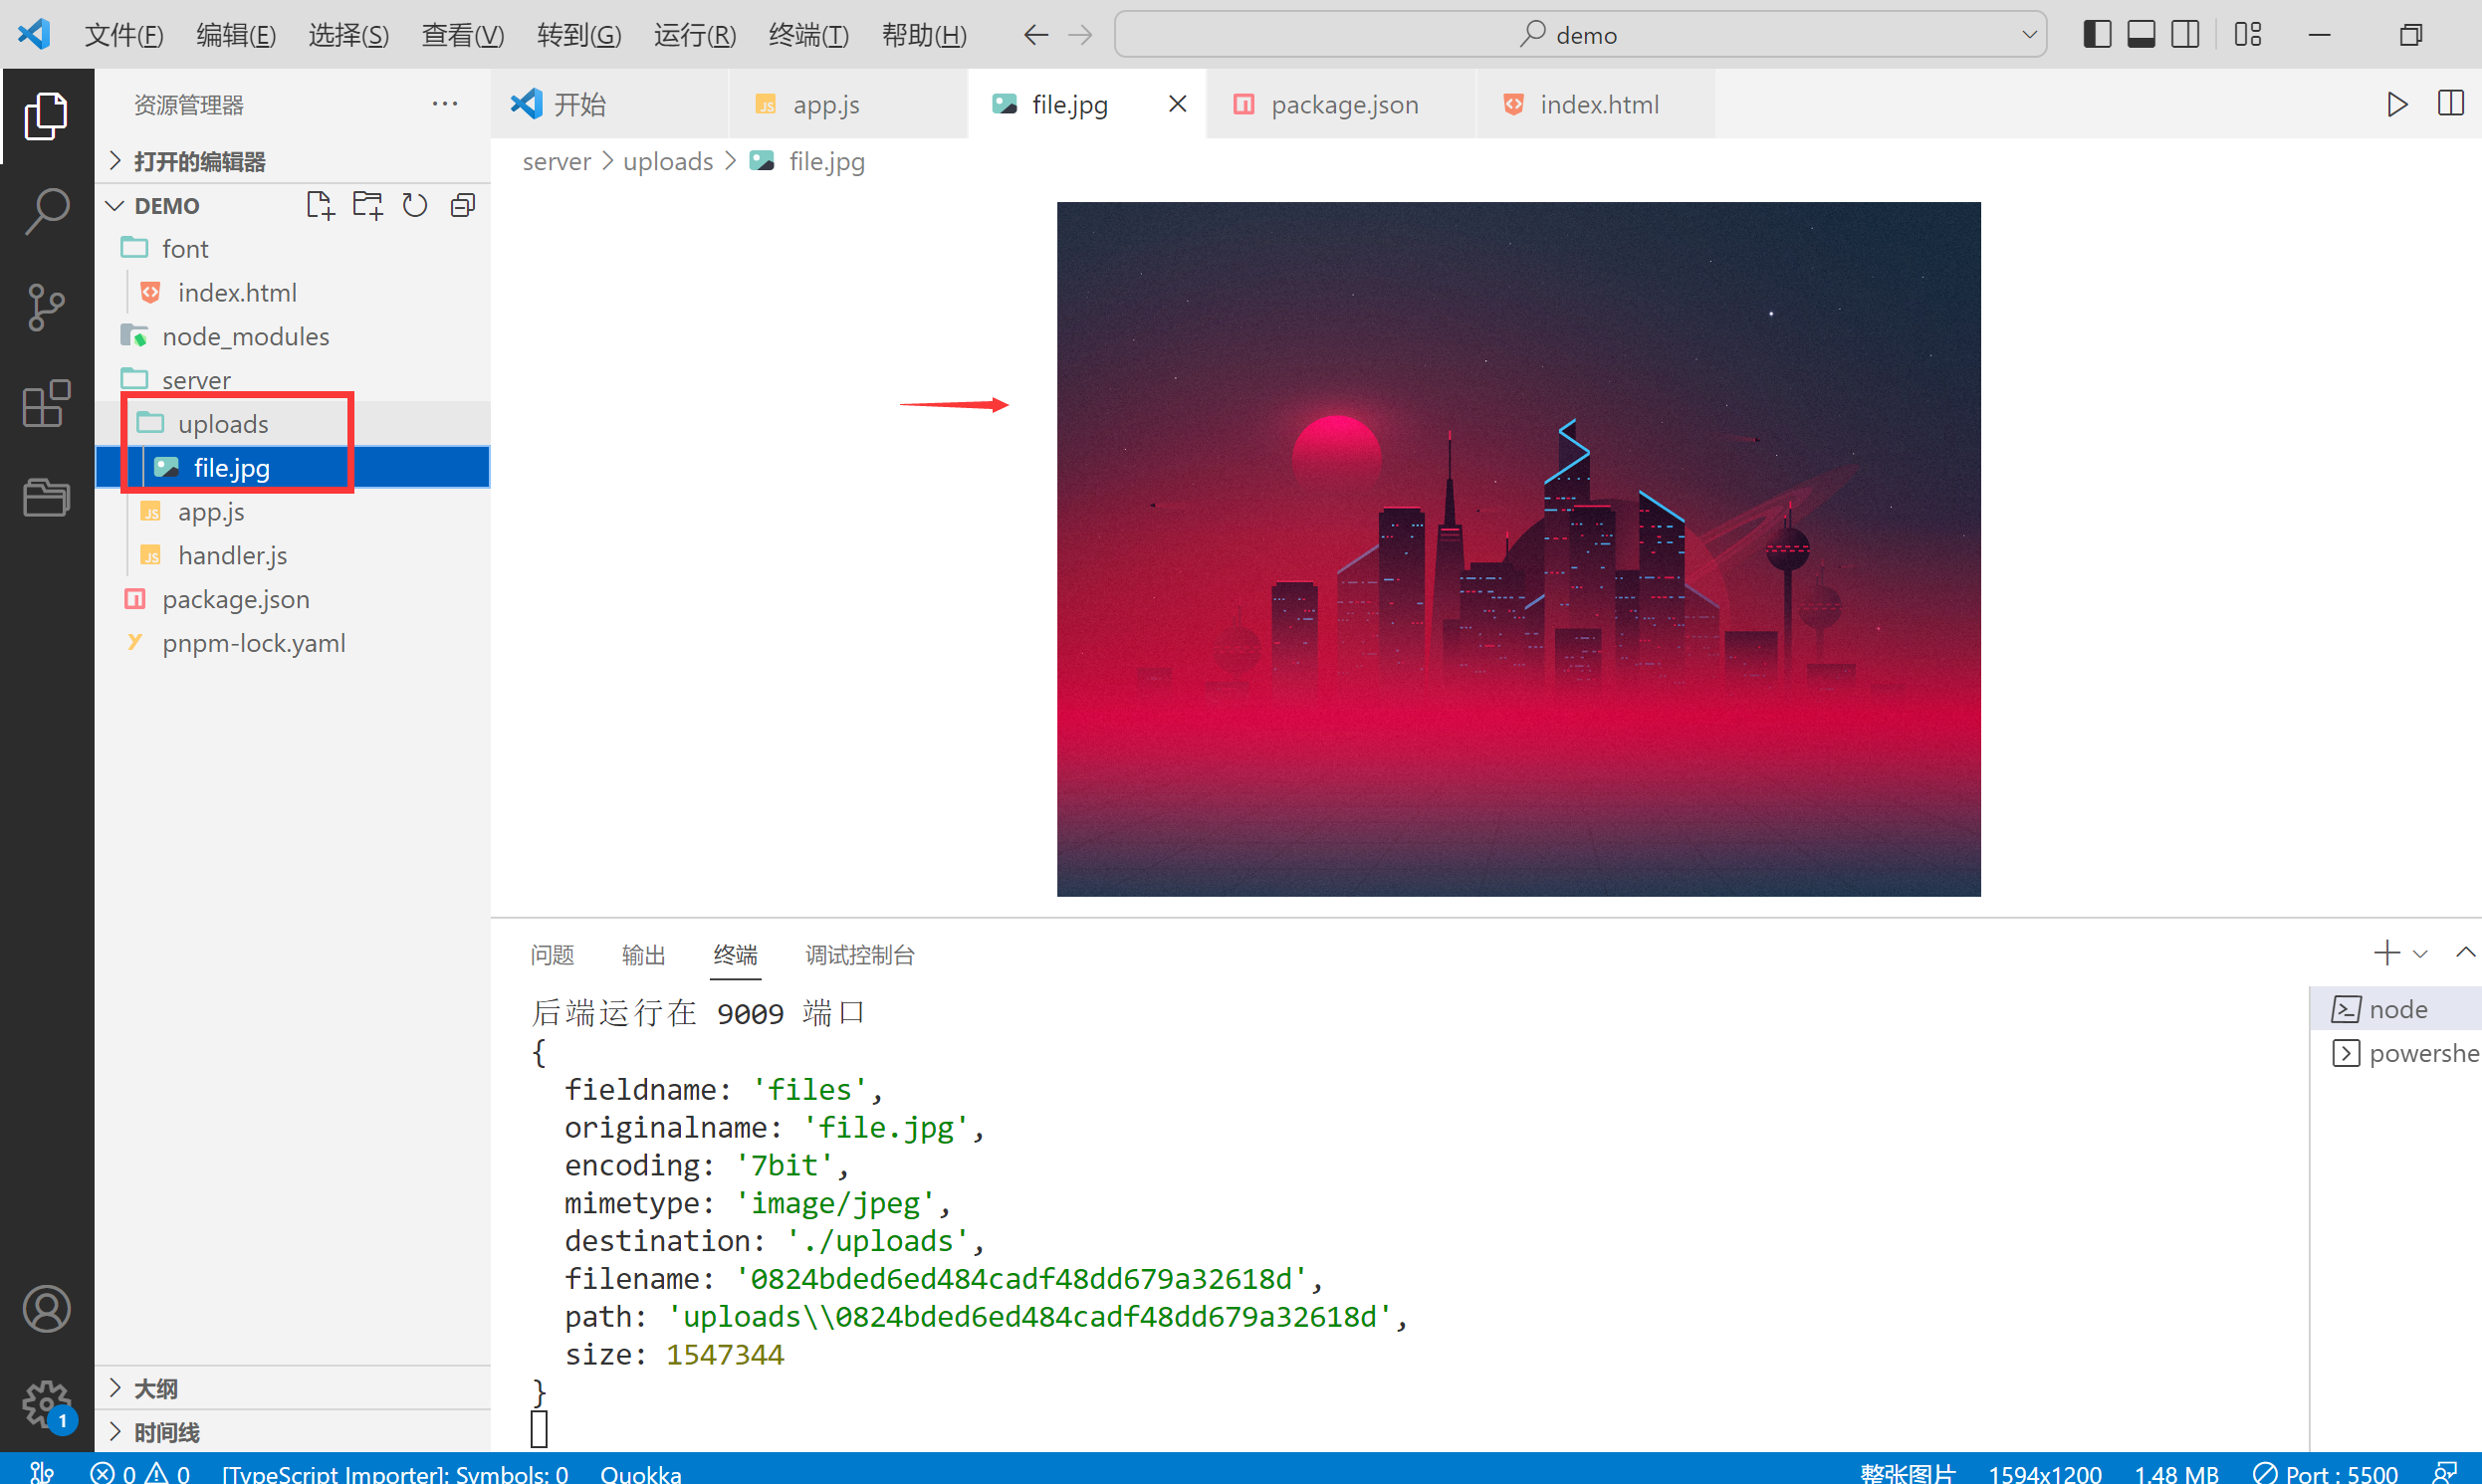The height and width of the screenshot is (1484, 2482).
Task: Open the Source Control view
Action: pyautogui.click(x=46, y=307)
